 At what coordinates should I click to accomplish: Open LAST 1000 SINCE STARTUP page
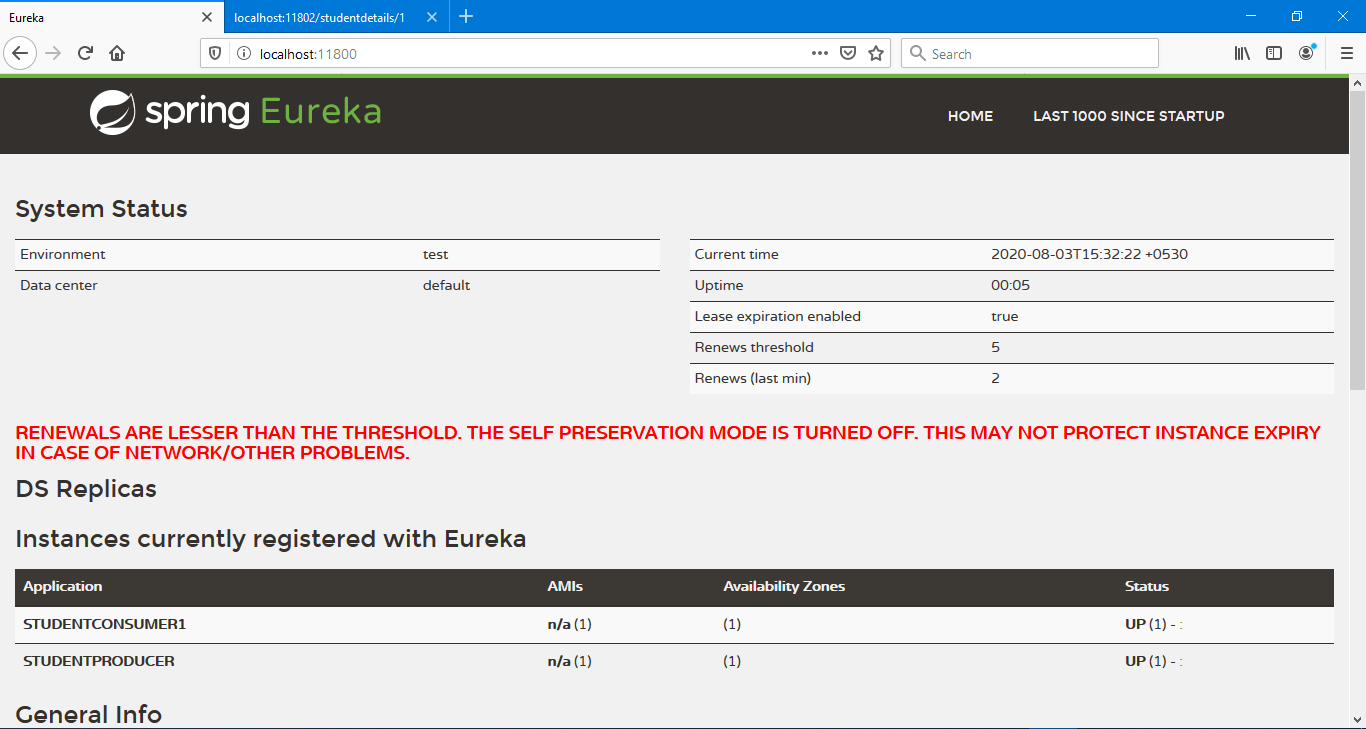coord(1128,116)
